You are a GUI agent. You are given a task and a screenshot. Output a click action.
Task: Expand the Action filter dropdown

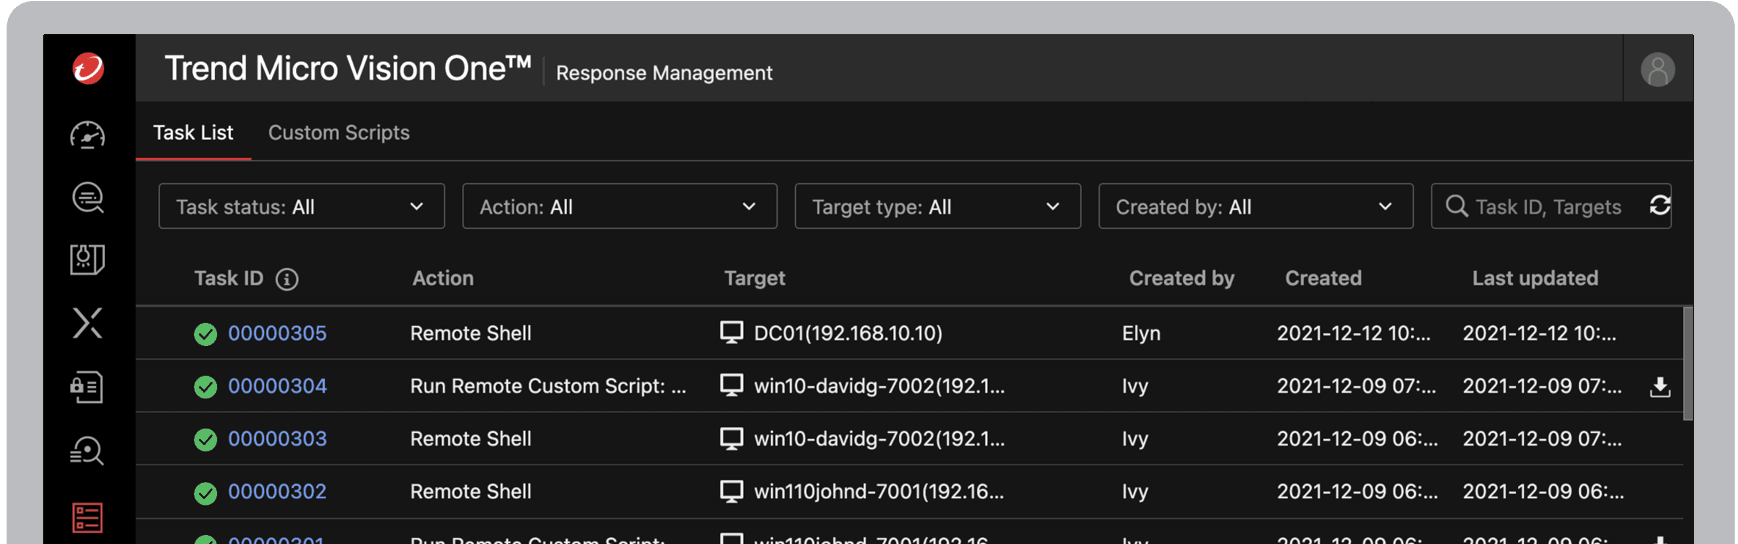[619, 206]
